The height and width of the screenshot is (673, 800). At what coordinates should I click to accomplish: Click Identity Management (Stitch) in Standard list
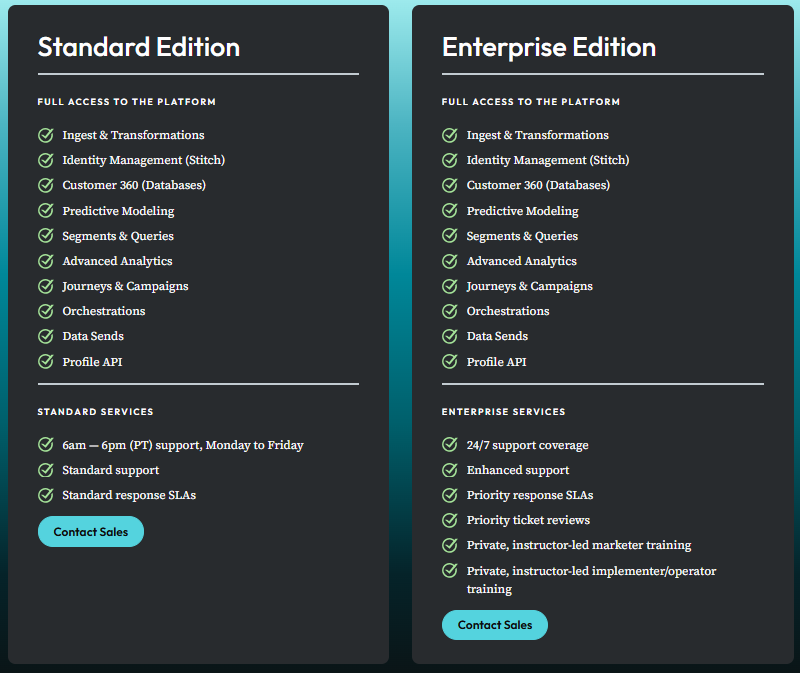144,160
